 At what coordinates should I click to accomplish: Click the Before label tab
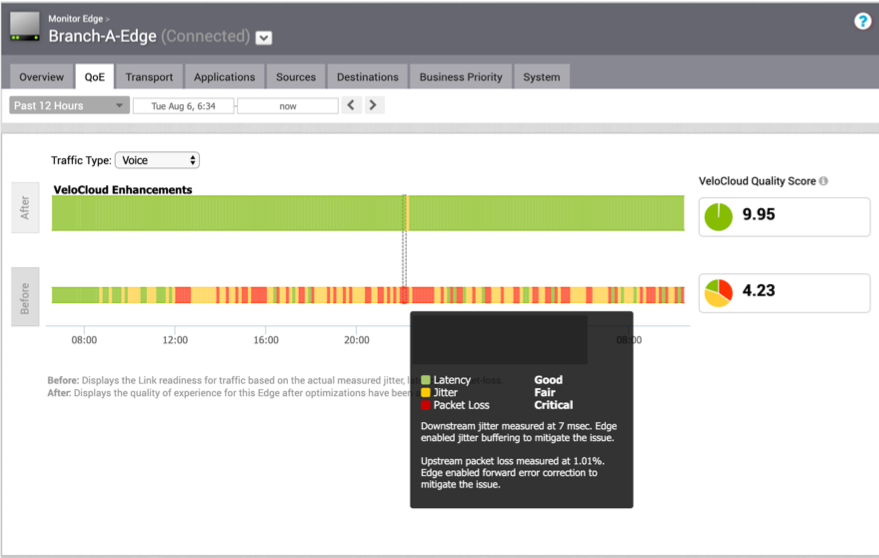coord(25,297)
